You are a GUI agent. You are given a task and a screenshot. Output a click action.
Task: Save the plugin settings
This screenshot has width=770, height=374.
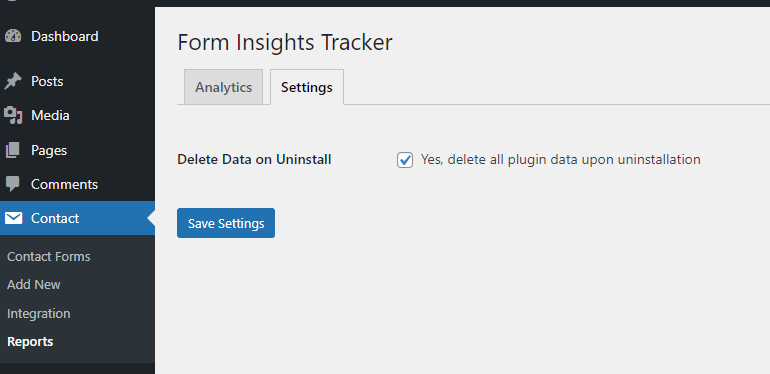226,223
